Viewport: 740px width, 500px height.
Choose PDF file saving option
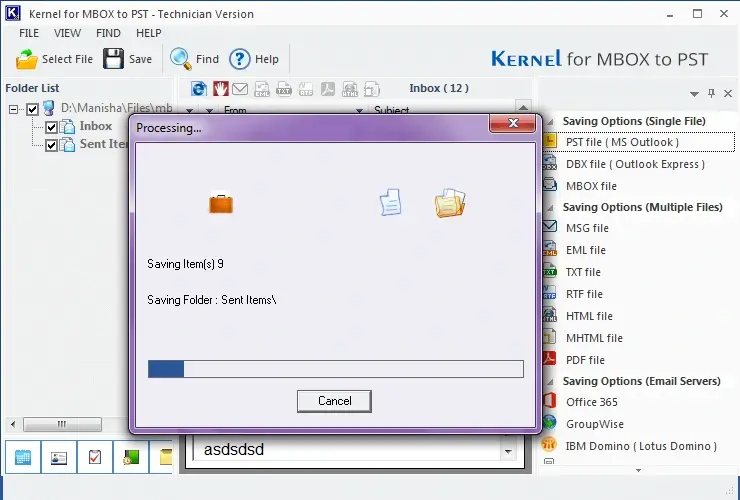tap(585, 360)
